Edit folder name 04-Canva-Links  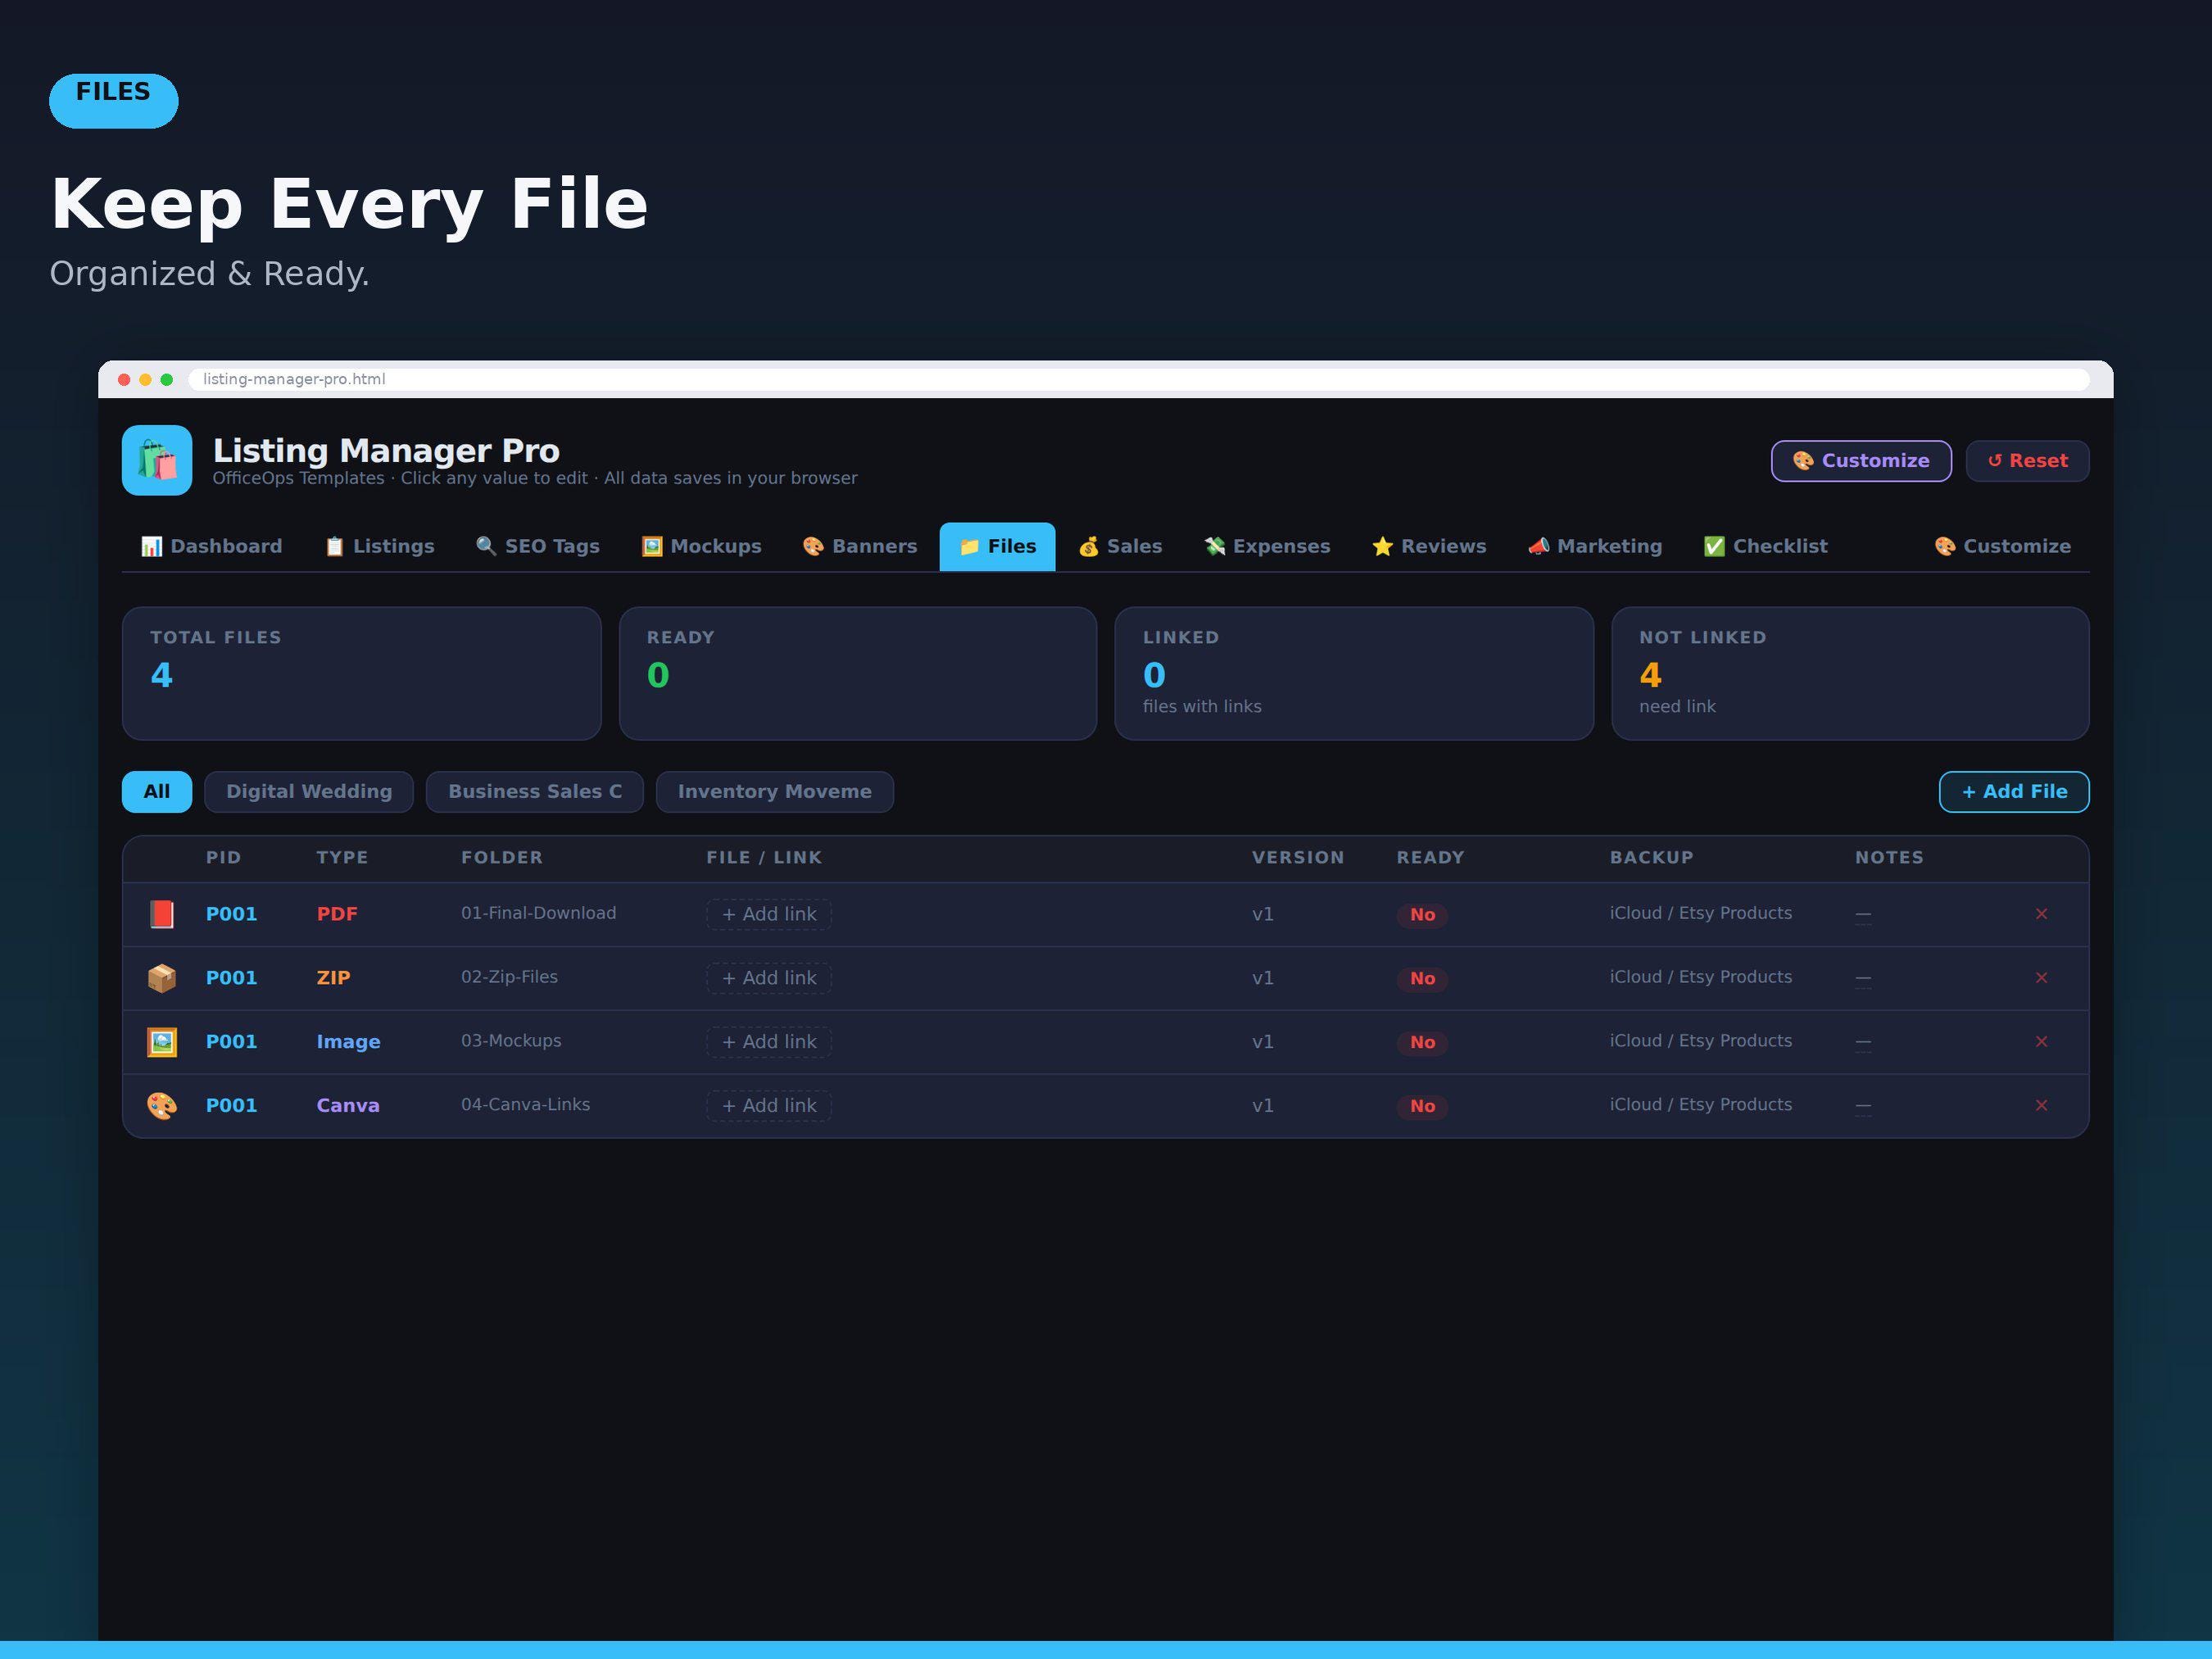[525, 1105]
